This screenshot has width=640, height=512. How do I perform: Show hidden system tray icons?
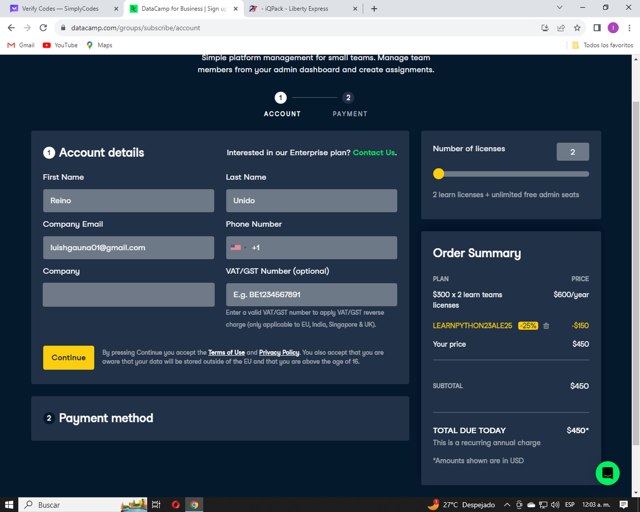507,505
